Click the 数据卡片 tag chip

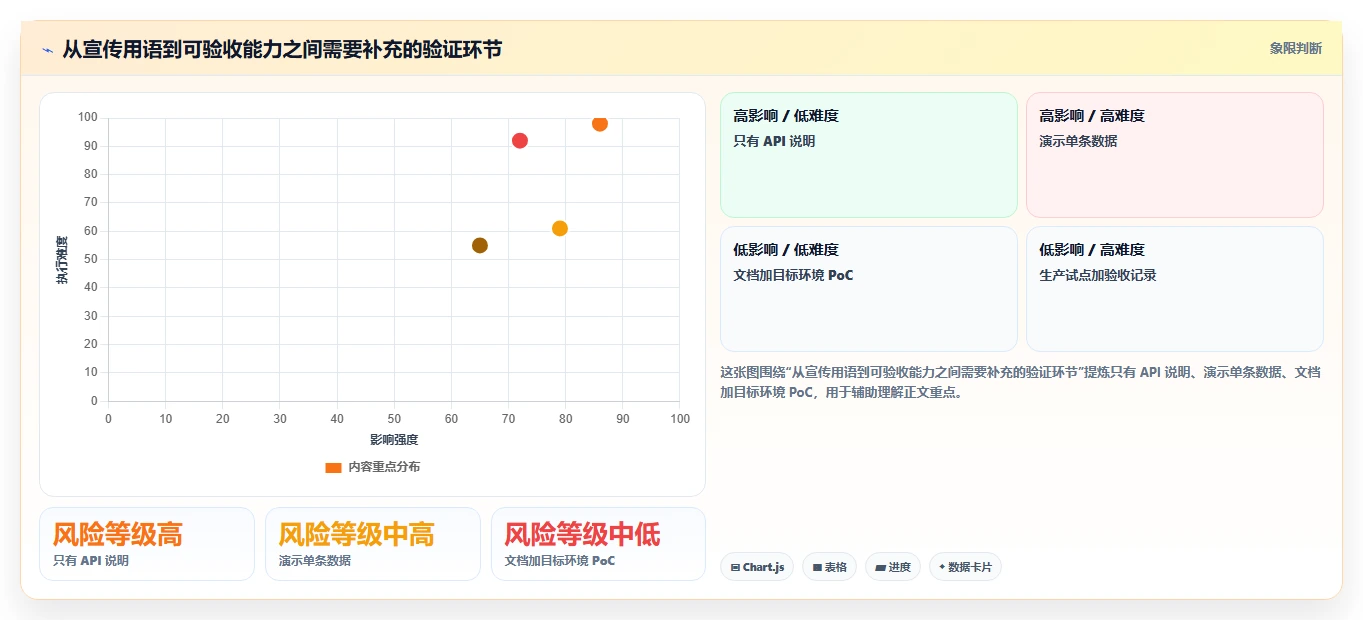(x=965, y=567)
